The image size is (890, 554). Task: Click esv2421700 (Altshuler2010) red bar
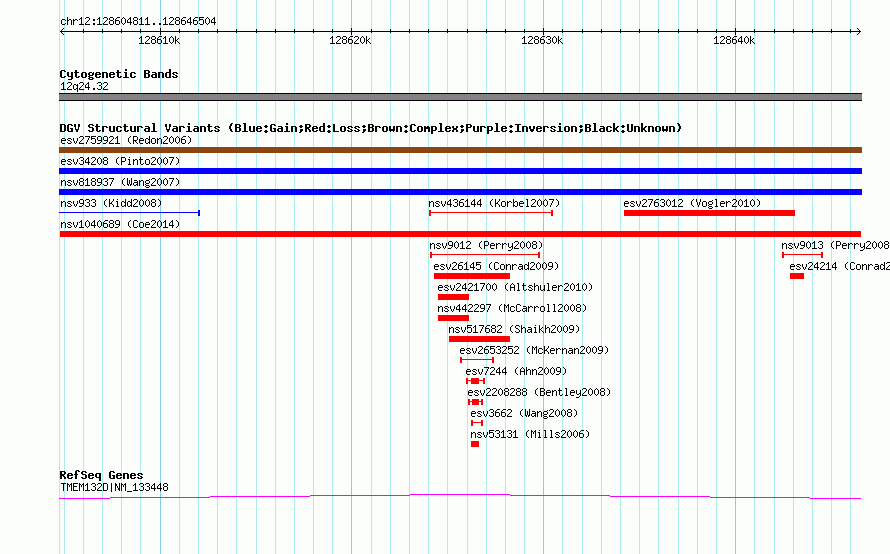click(453, 297)
